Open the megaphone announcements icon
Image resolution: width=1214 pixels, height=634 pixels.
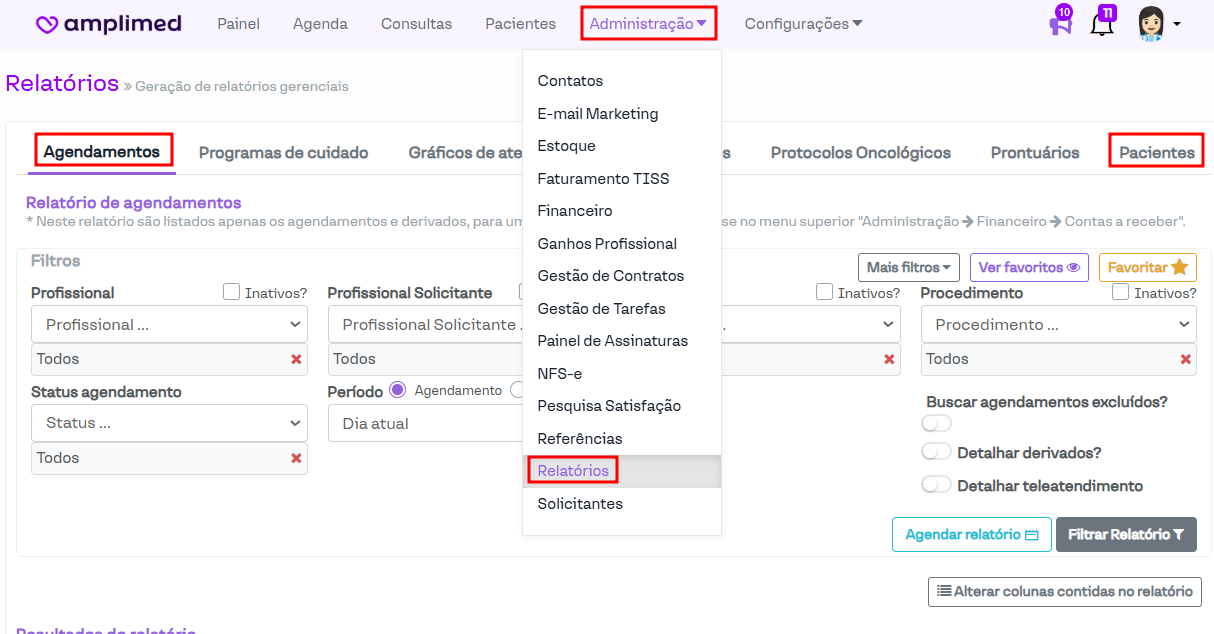pos(1059,24)
